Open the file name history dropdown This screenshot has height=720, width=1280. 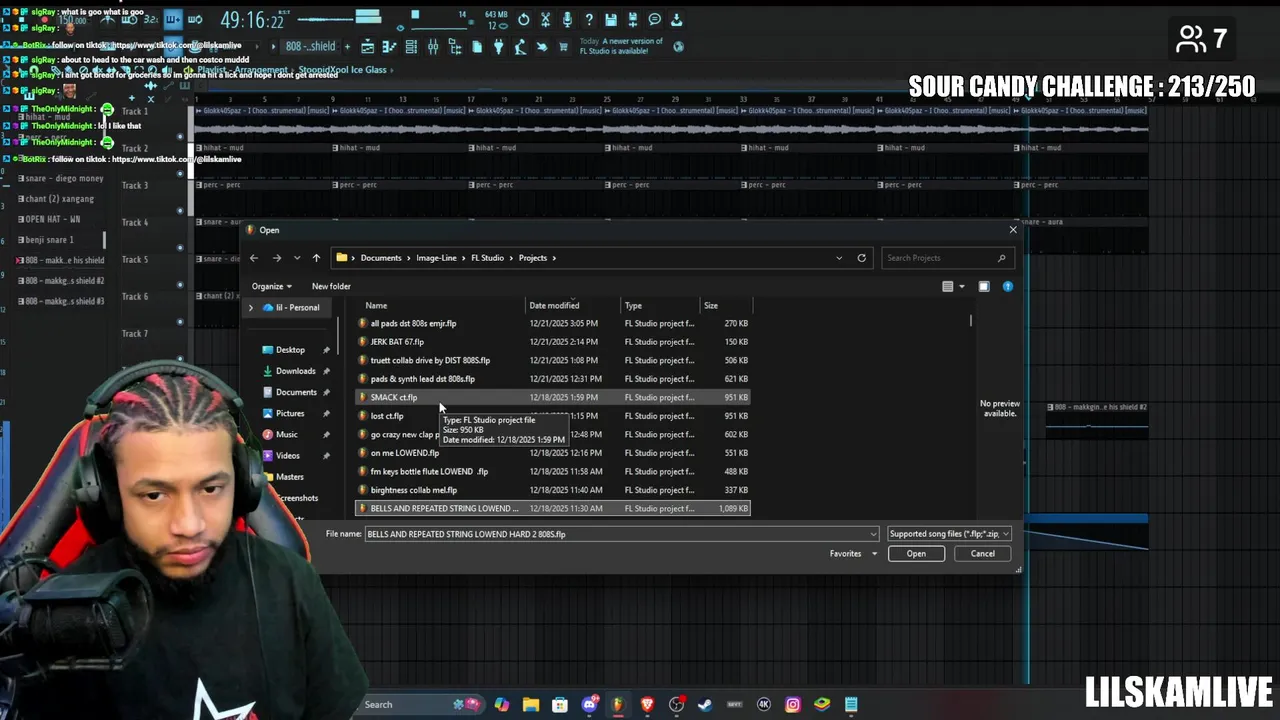click(x=873, y=534)
